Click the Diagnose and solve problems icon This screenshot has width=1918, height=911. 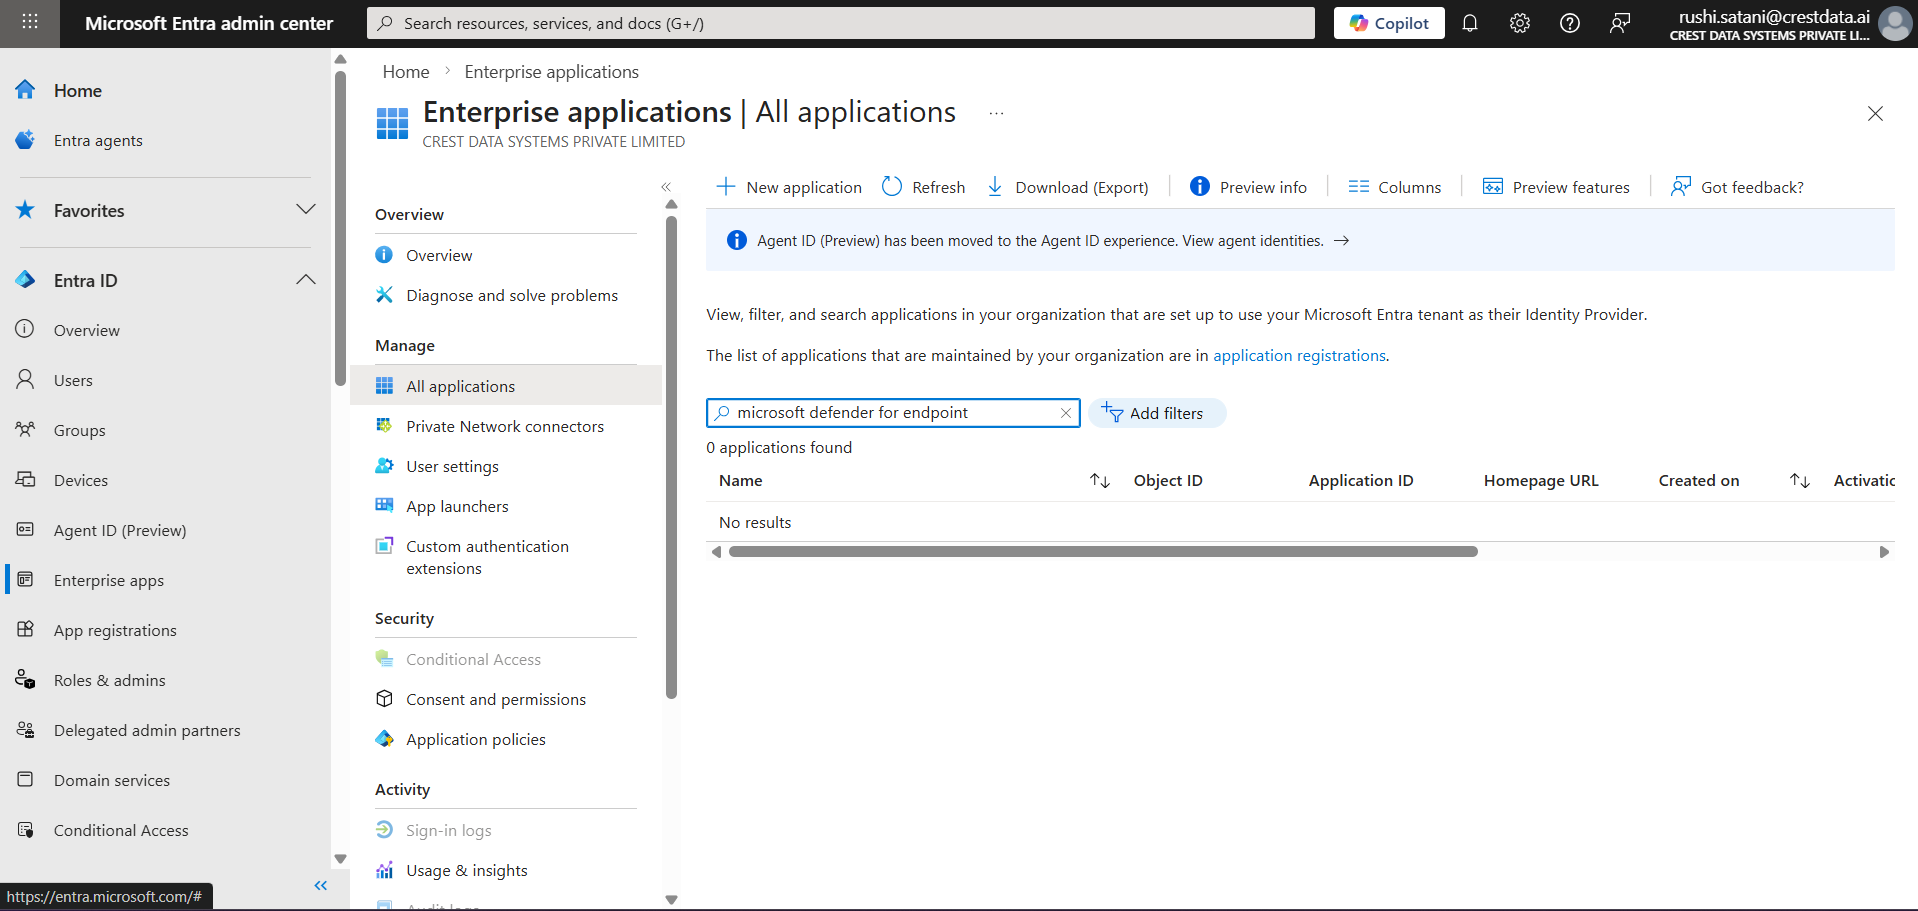point(384,295)
